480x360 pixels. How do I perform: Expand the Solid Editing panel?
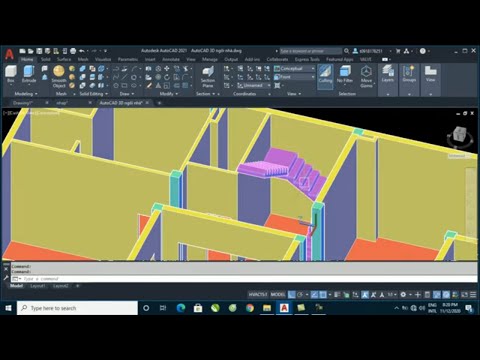click(94, 94)
